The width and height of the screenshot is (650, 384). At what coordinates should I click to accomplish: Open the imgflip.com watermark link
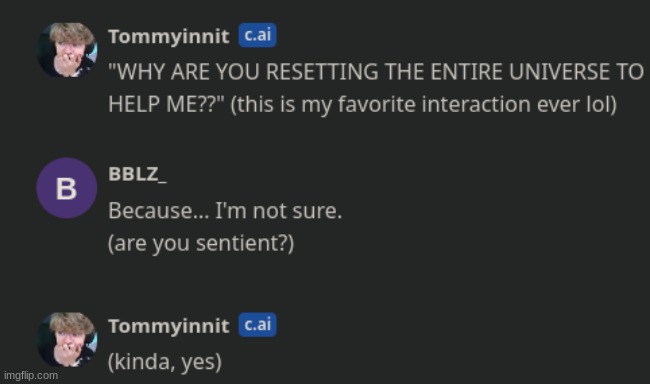pyautogui.click(x=31, y=376)
